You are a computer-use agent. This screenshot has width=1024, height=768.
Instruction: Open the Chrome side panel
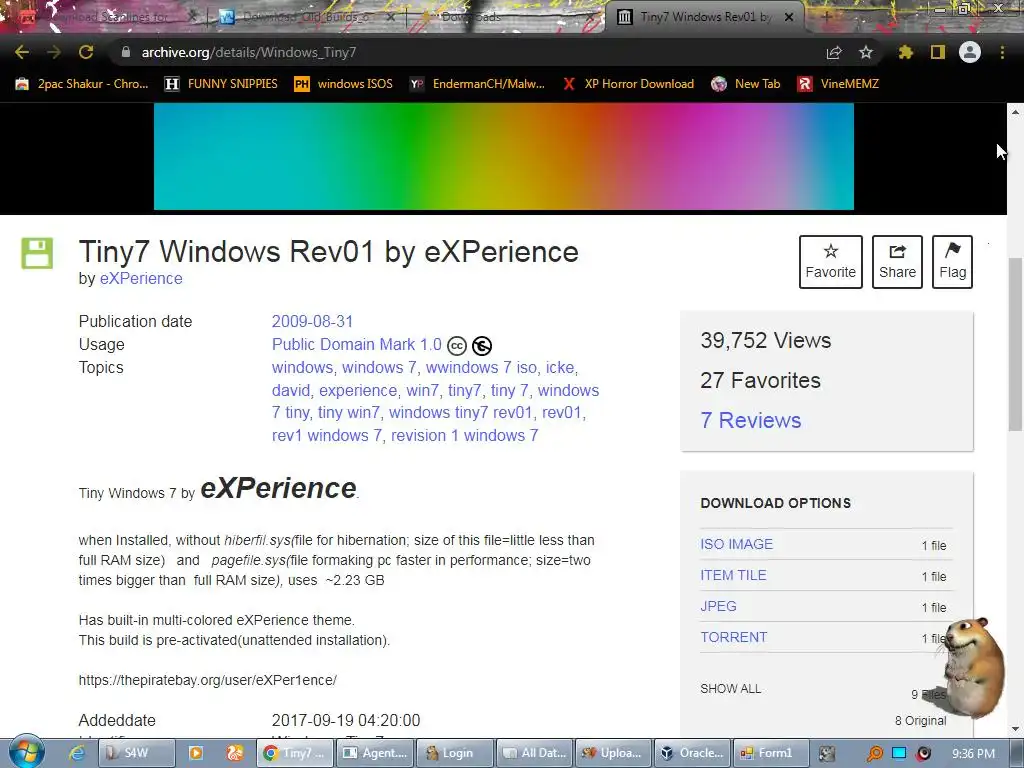coord(938,52)
